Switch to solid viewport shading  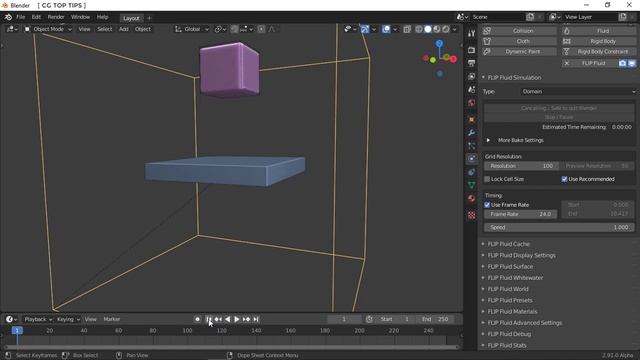[428, 29]
